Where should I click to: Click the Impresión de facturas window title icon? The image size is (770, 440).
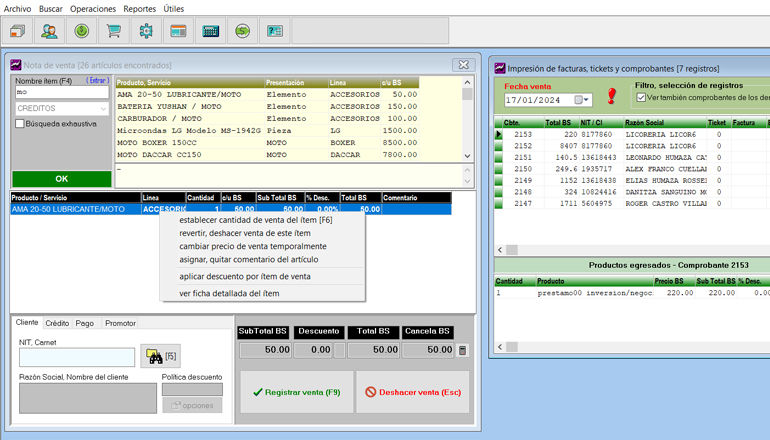click(x=500, y=68)
